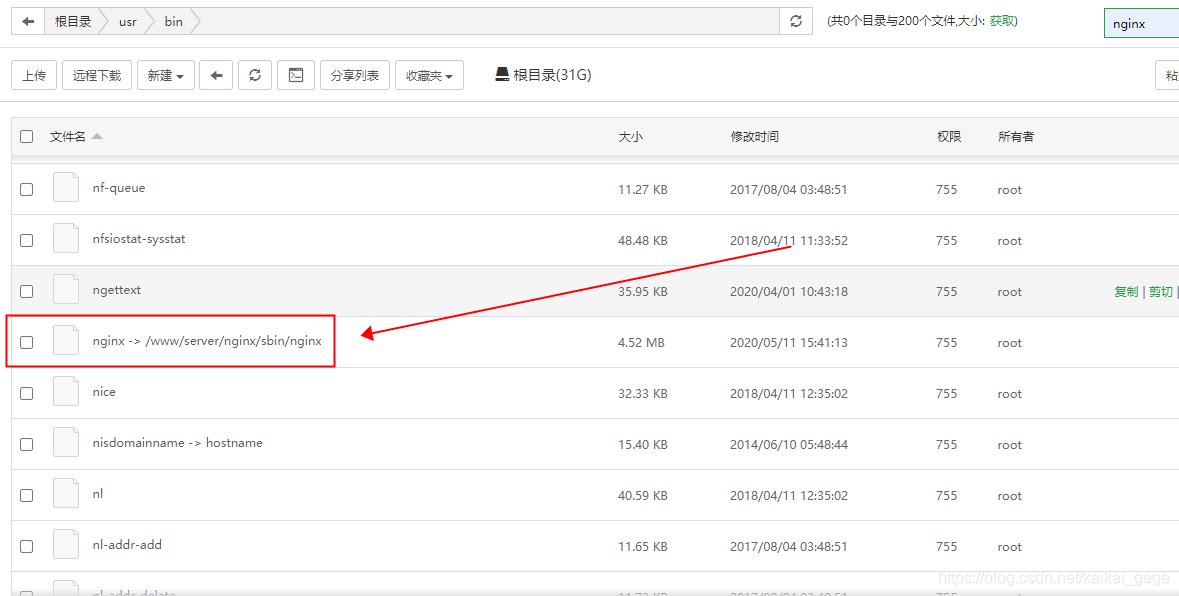Check the box for nl-addr-add
Image resolution: width=1179 pixels, height=596 pixels.
coord(26,546)
